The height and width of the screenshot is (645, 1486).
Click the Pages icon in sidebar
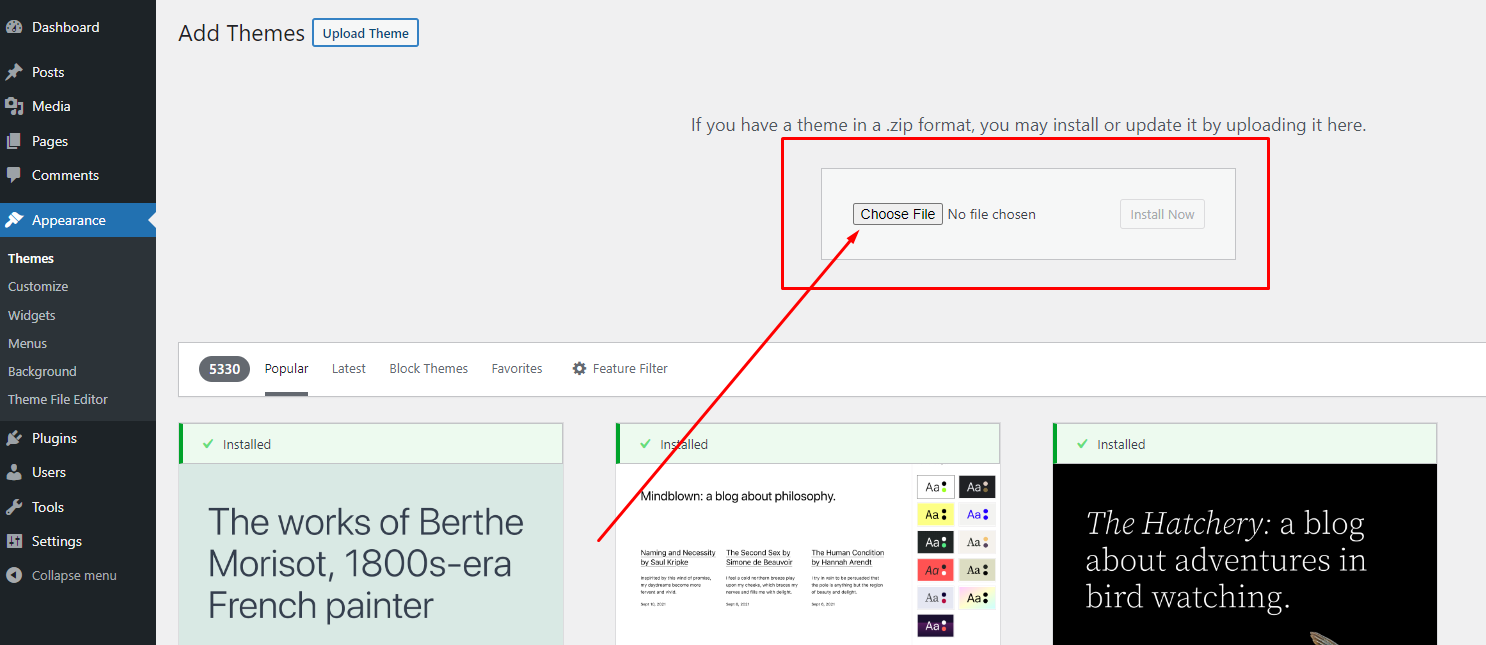pos(14,141)
